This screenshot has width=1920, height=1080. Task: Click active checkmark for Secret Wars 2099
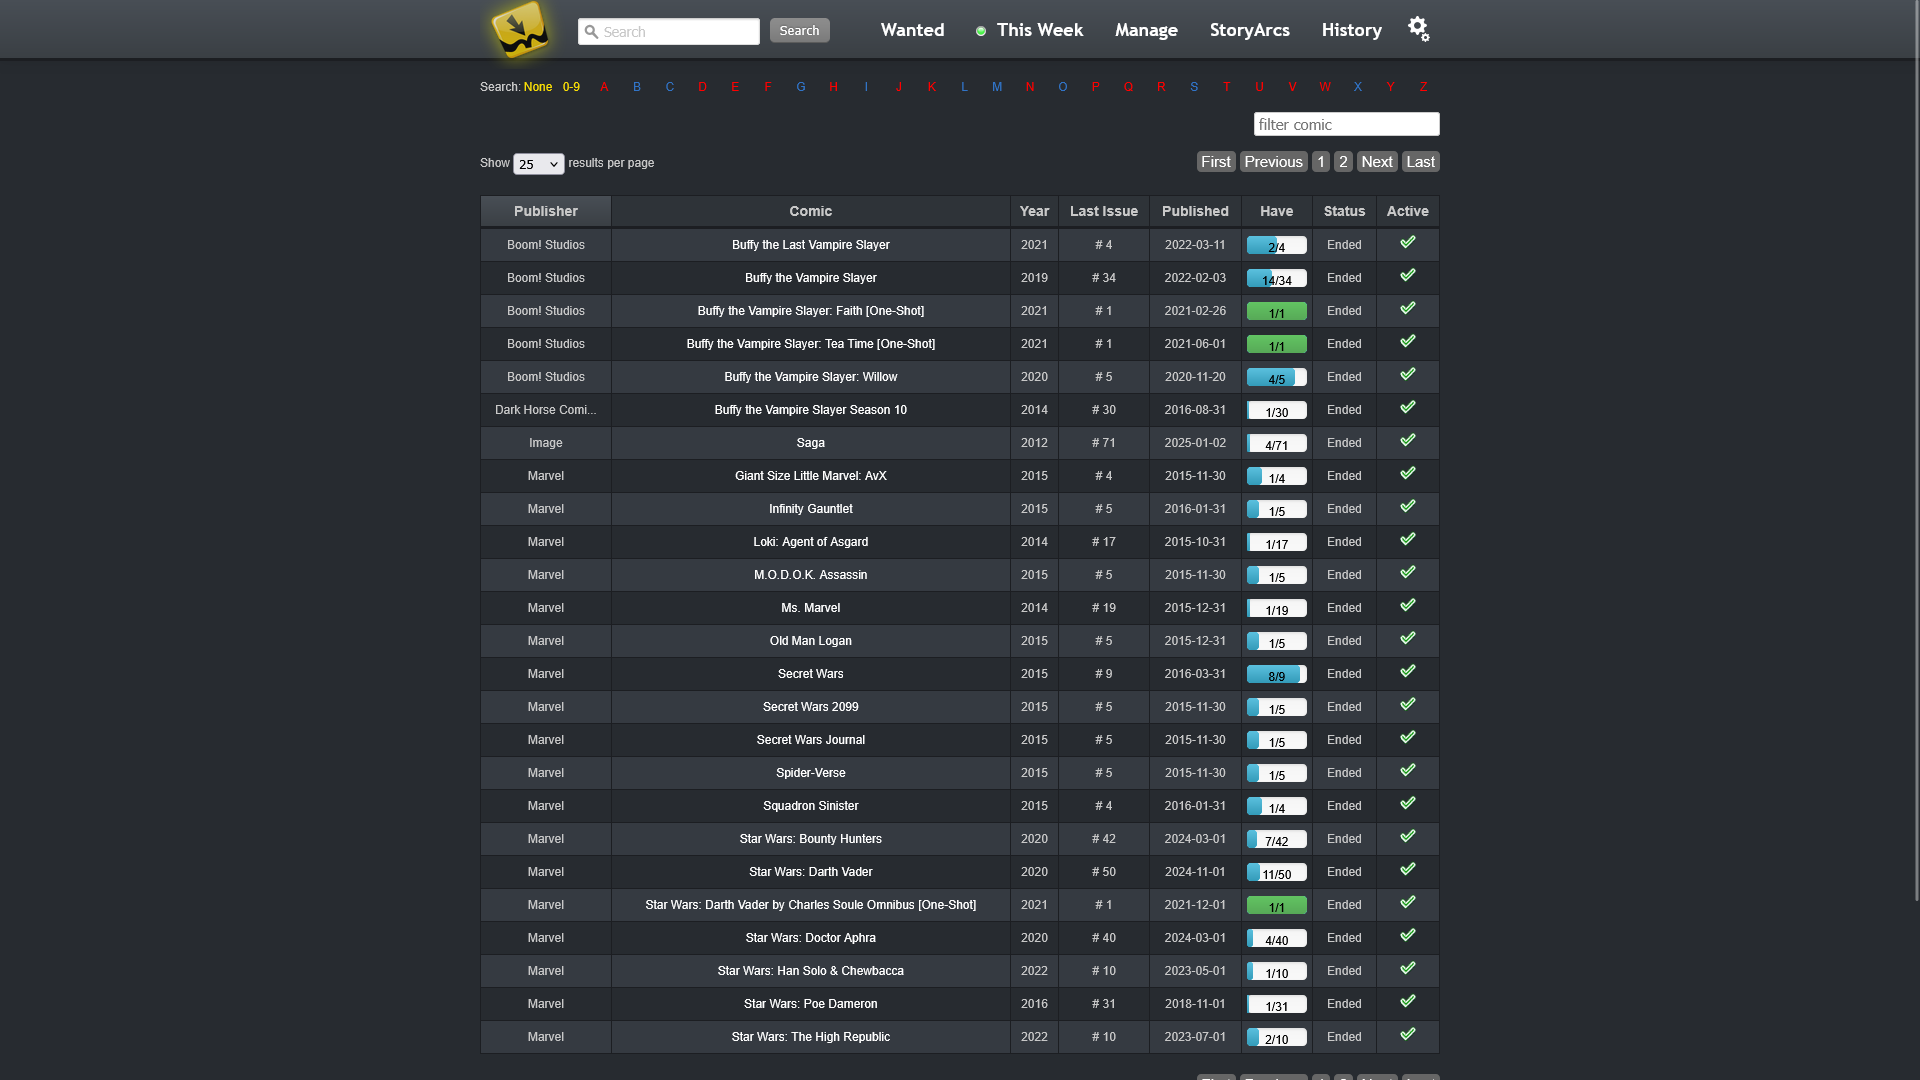(1407, 704)
